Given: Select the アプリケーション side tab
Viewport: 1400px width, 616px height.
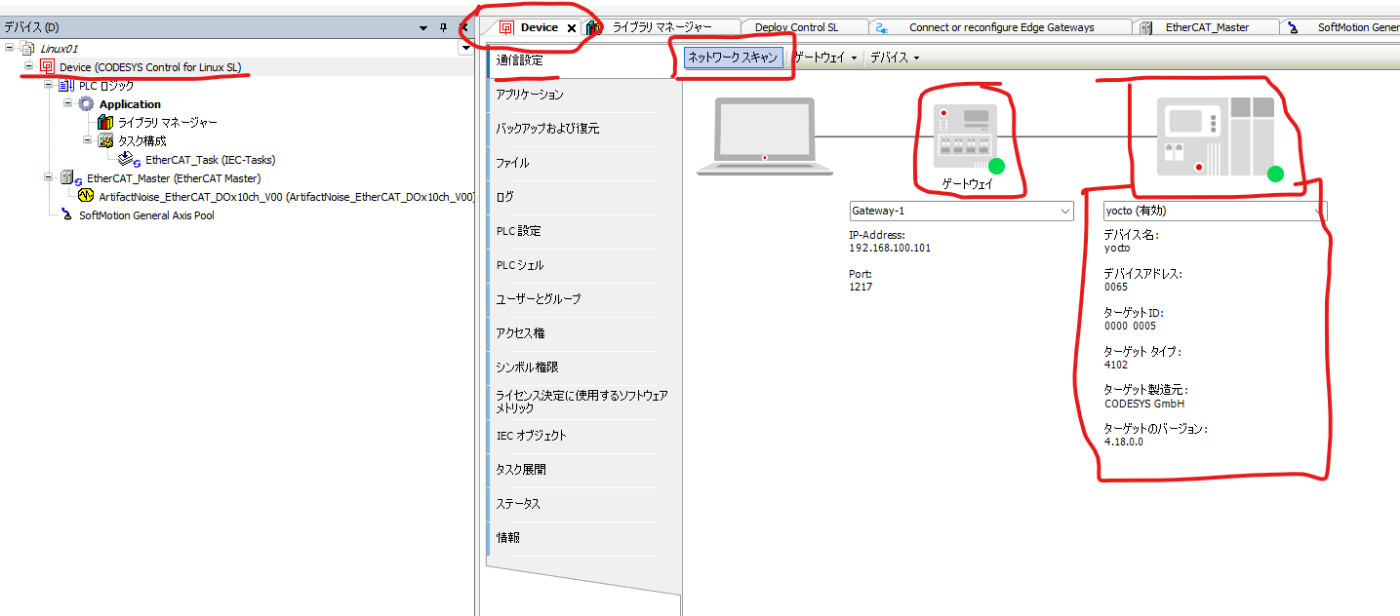Looking at the screenshot, I should 584,94.
